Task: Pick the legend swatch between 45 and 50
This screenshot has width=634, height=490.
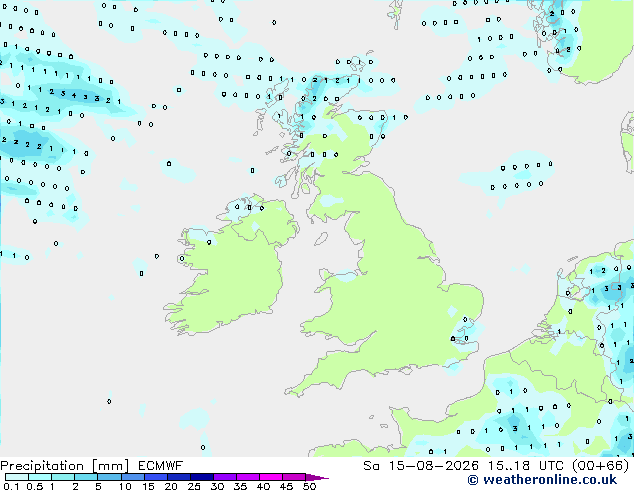Action: point(294,477)
